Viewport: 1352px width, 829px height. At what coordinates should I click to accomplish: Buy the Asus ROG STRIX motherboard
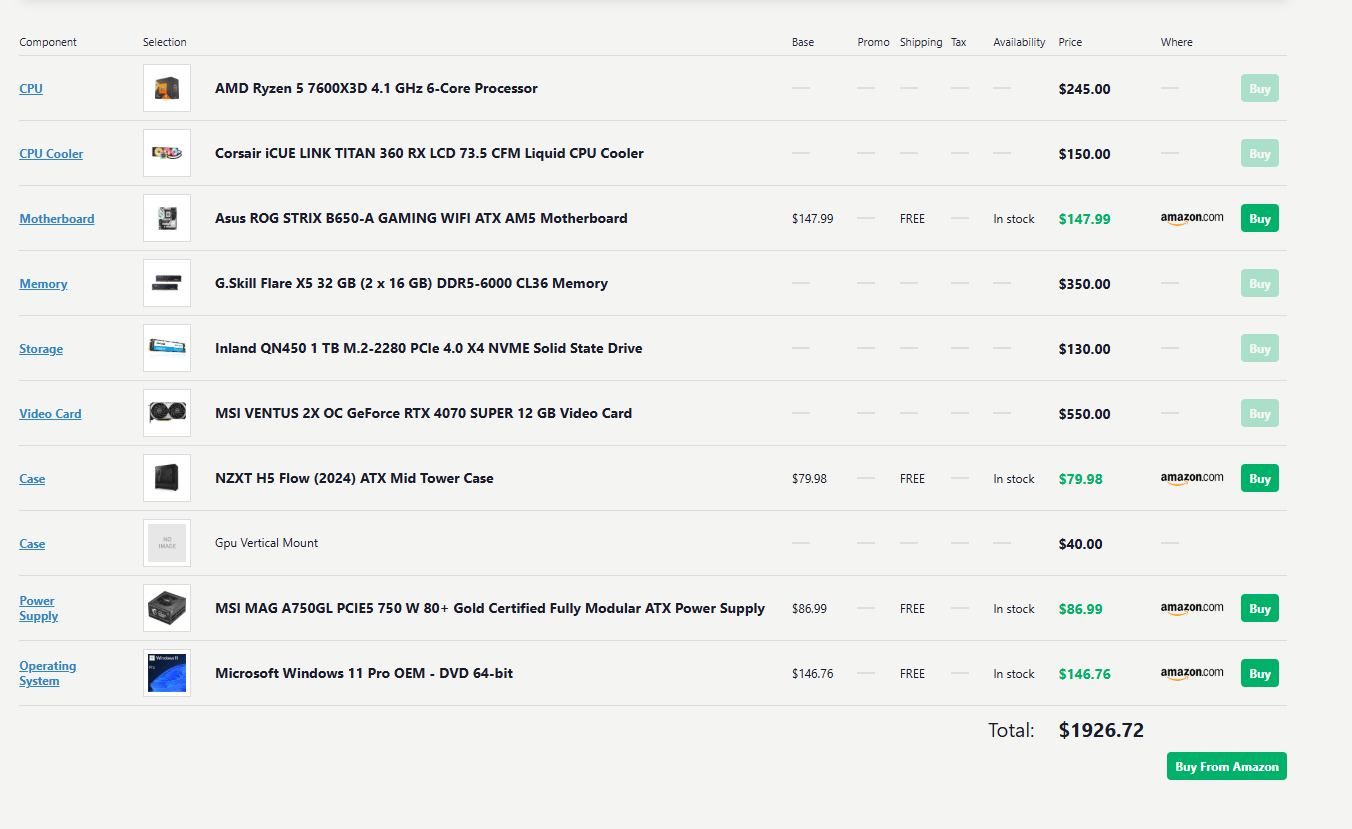(1260, 218)
